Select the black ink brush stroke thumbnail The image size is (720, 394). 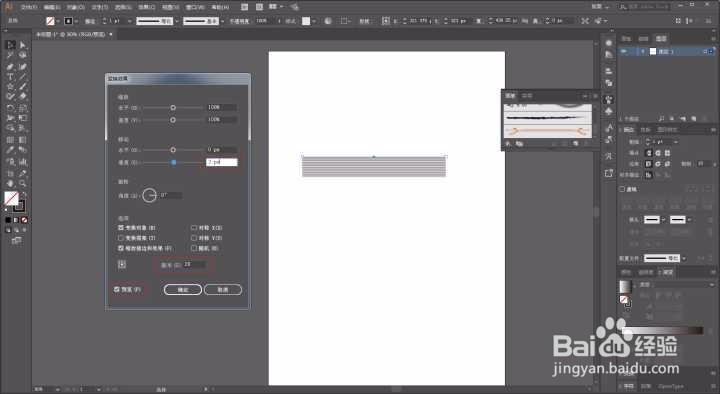(x=547, y=118)
